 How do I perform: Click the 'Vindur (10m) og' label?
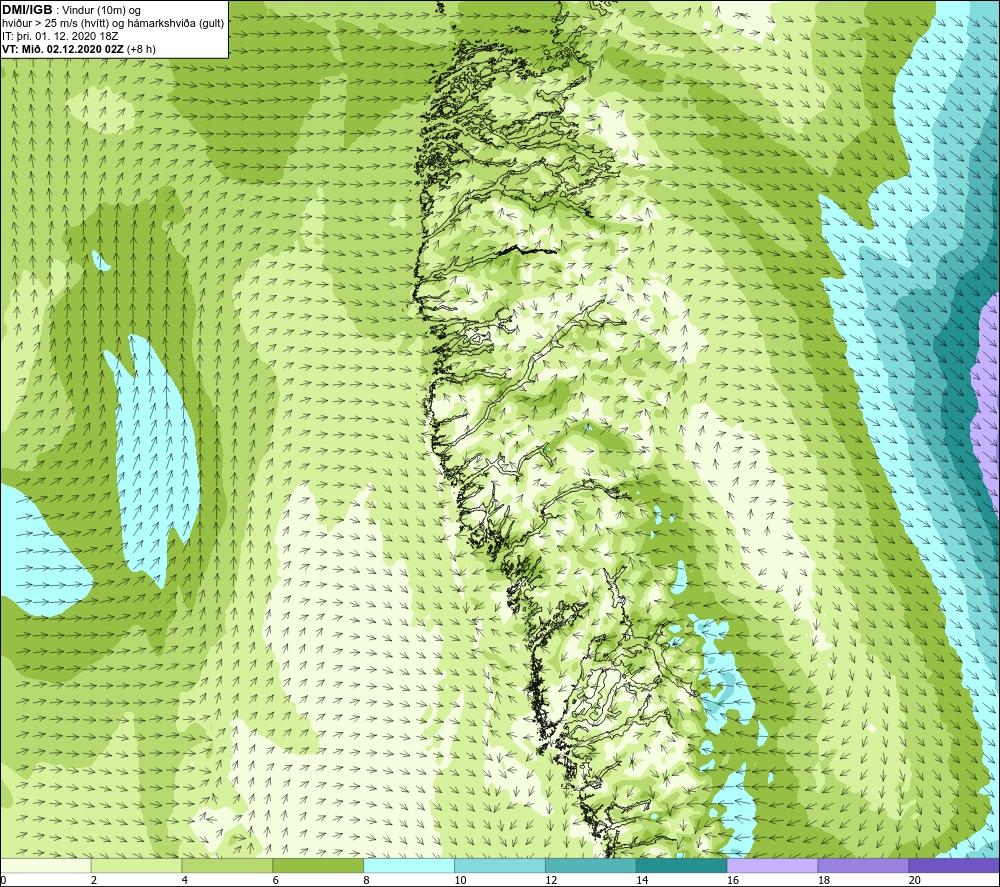(x=101, y=11)
